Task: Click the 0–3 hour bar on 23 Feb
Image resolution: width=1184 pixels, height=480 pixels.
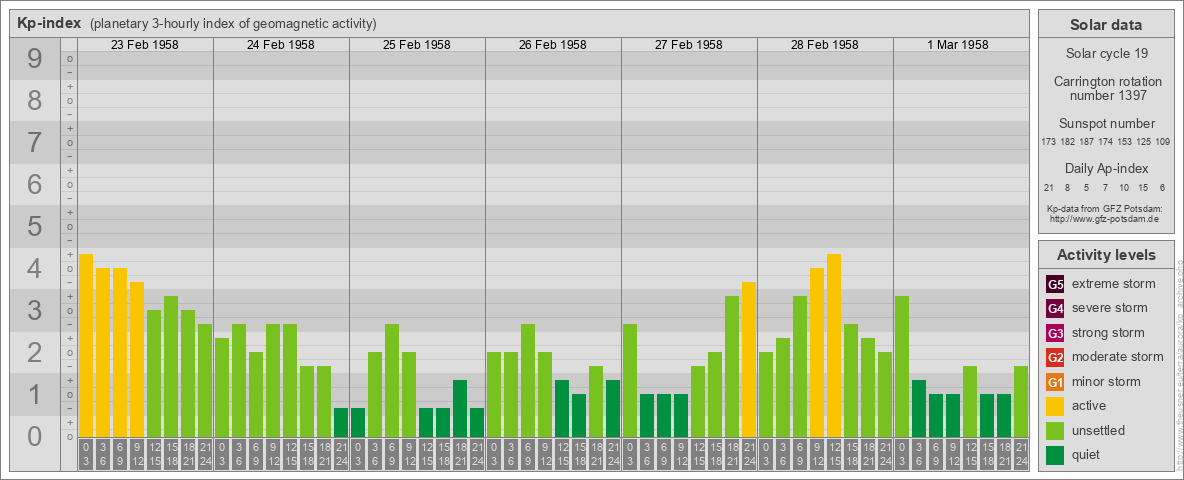Action: point(86,346)
